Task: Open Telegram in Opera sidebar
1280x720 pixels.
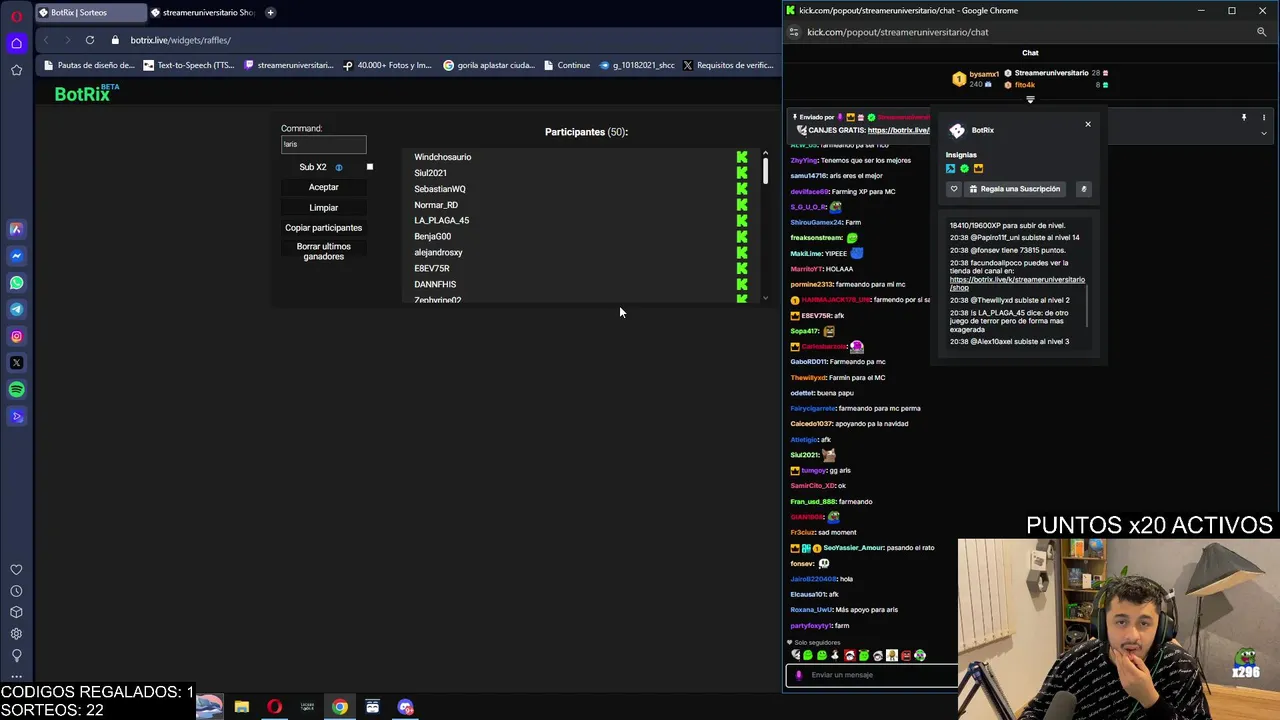Action: [x=16, y=309]
